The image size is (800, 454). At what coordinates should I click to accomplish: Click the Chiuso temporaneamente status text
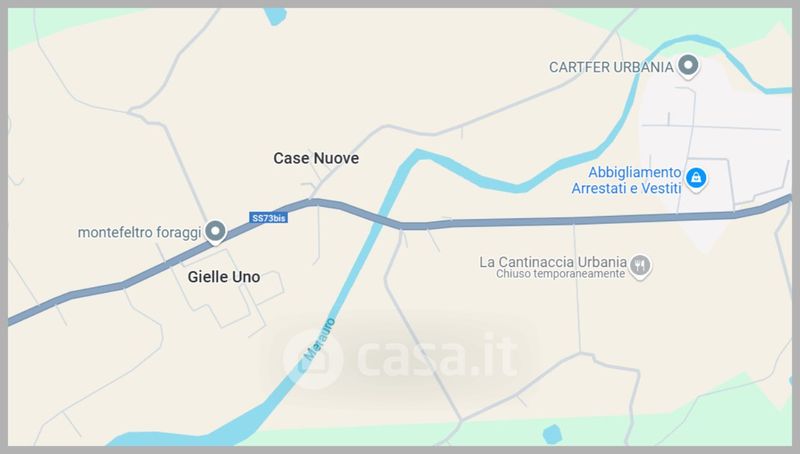click(x=560, y=274)
